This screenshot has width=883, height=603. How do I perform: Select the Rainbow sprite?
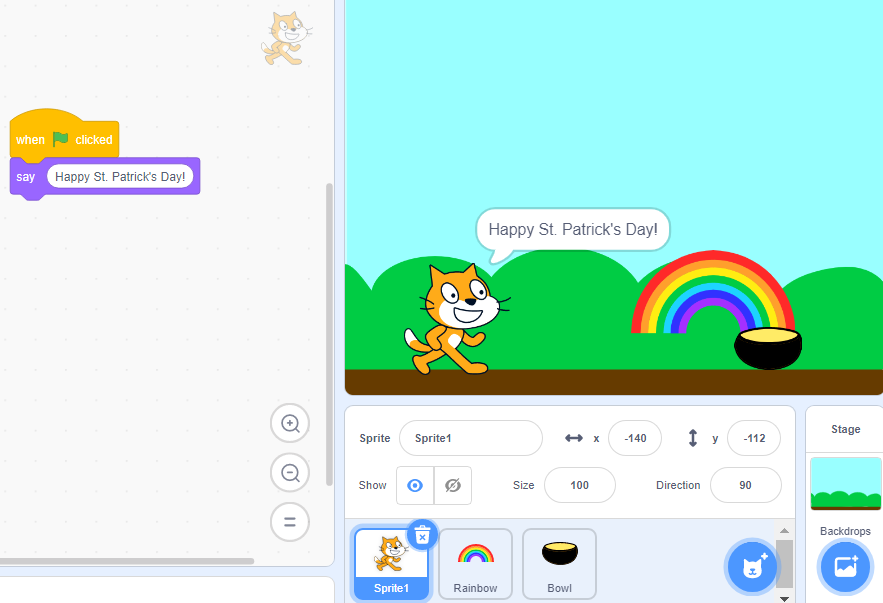(475, 564)
